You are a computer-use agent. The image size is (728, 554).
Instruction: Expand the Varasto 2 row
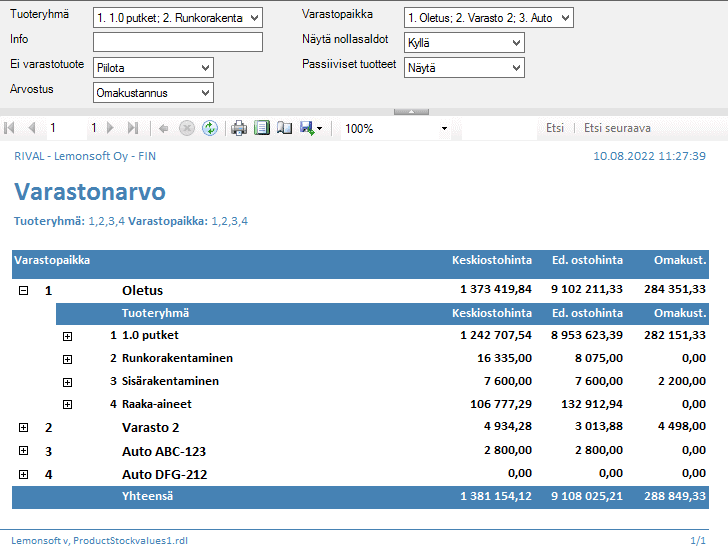[x=23, y=427]
